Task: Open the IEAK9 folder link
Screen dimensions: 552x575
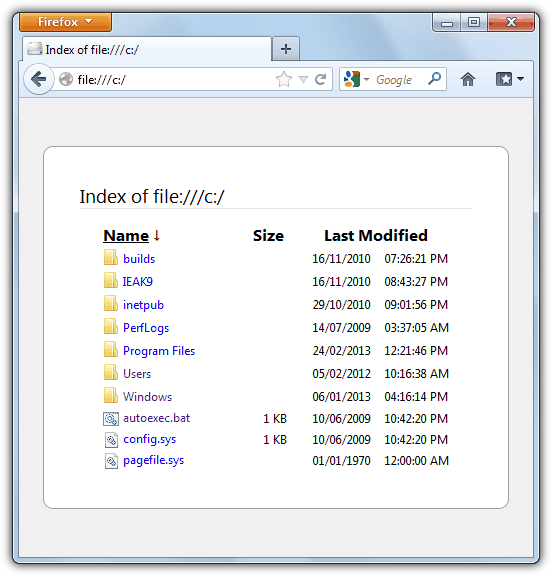Action: (138, 282)
